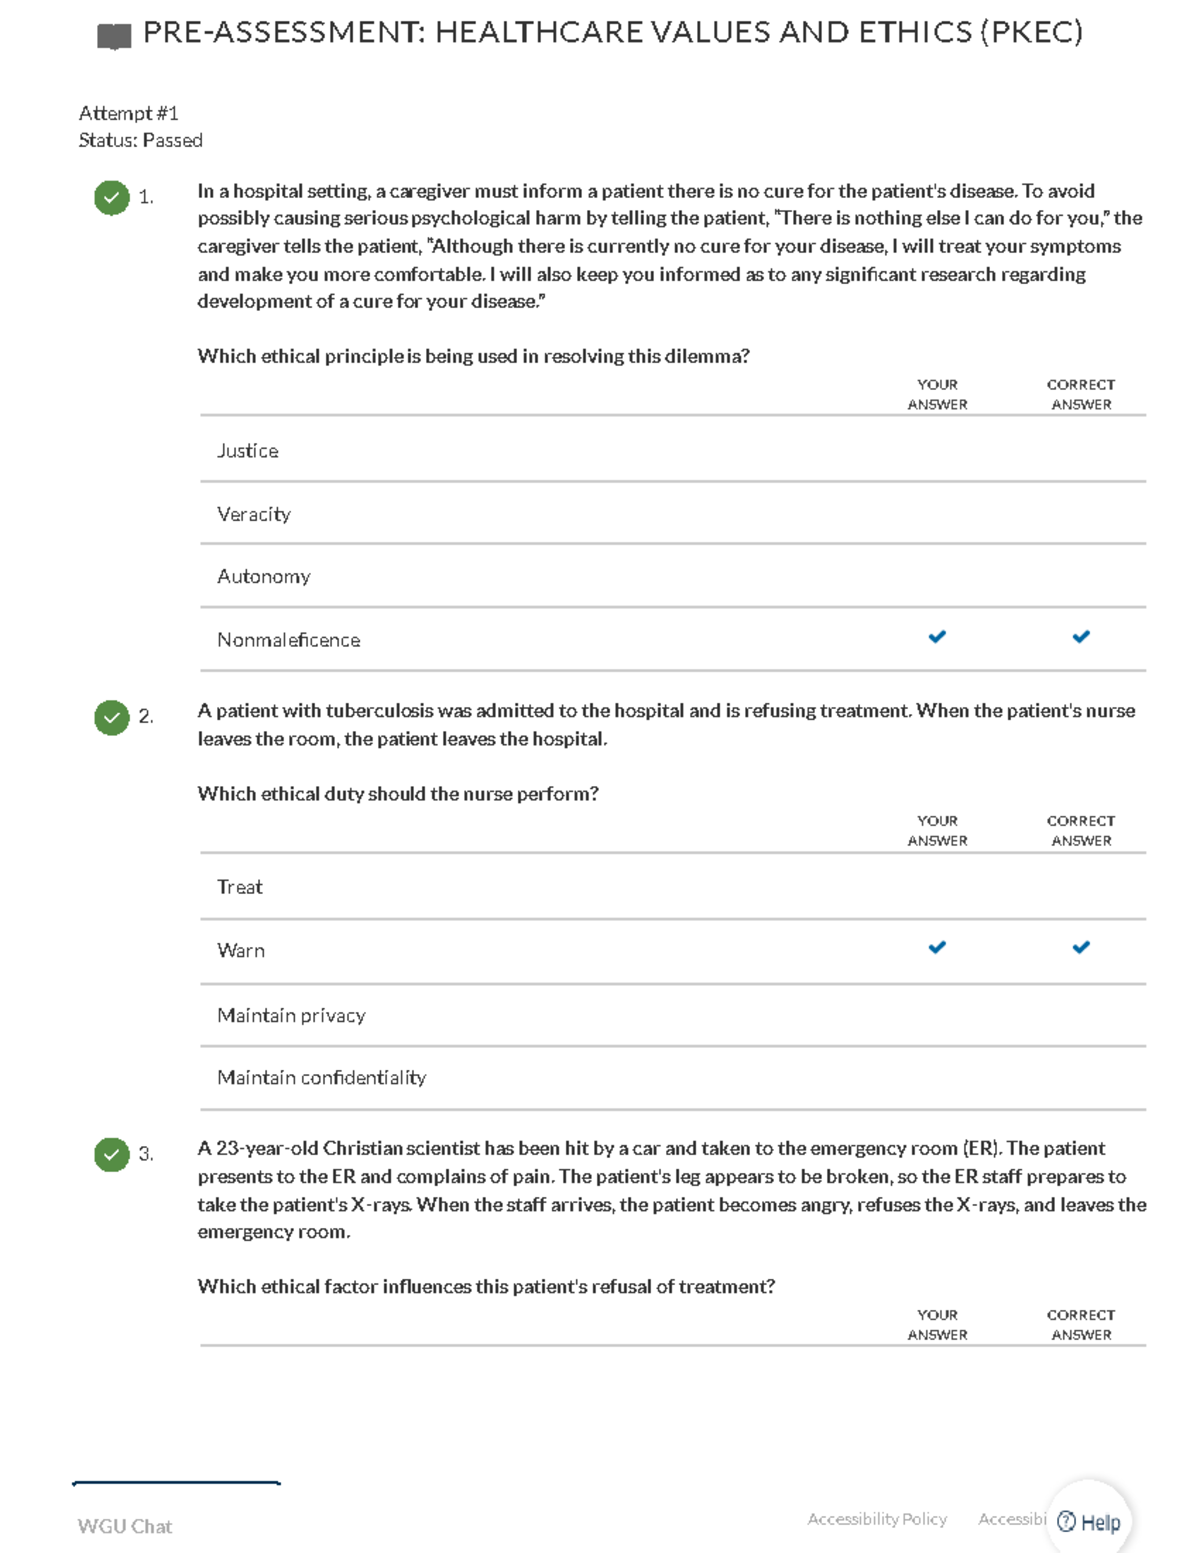Select the Autonomy answer option
Screen dimensions: 1200x1553
(264, 577)
